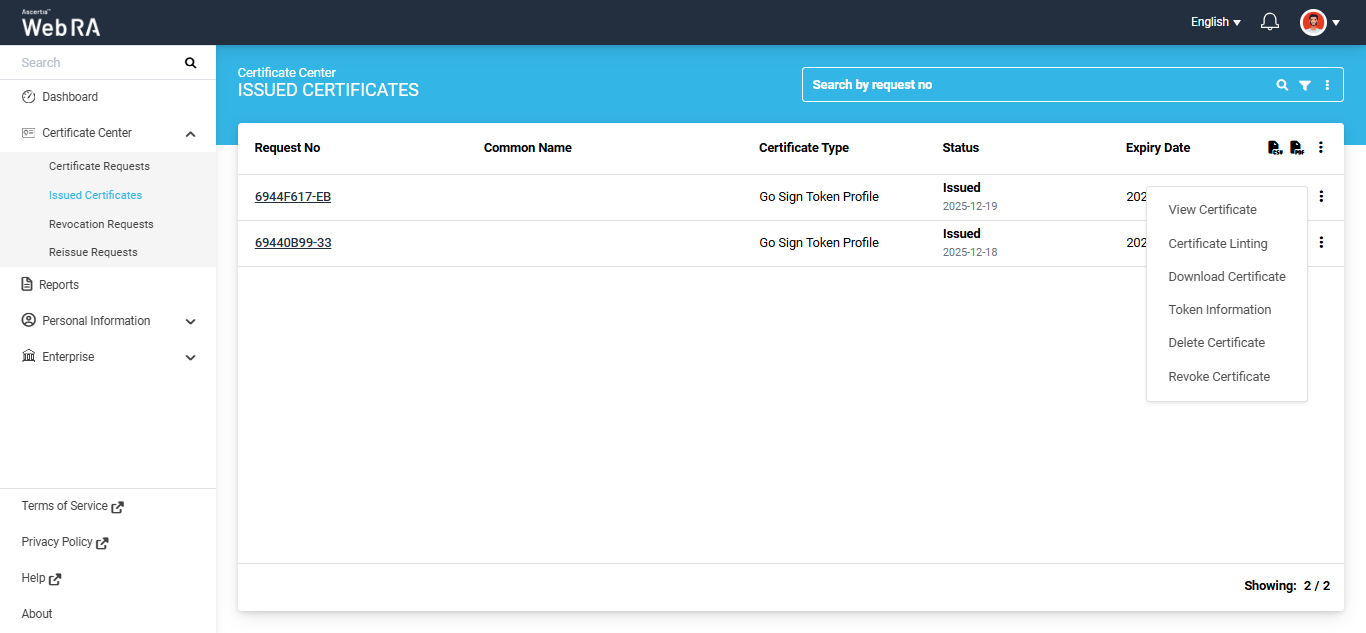1366x633 pixels.
Task: Open the notifications bell
Action: tap(1270, 22)
